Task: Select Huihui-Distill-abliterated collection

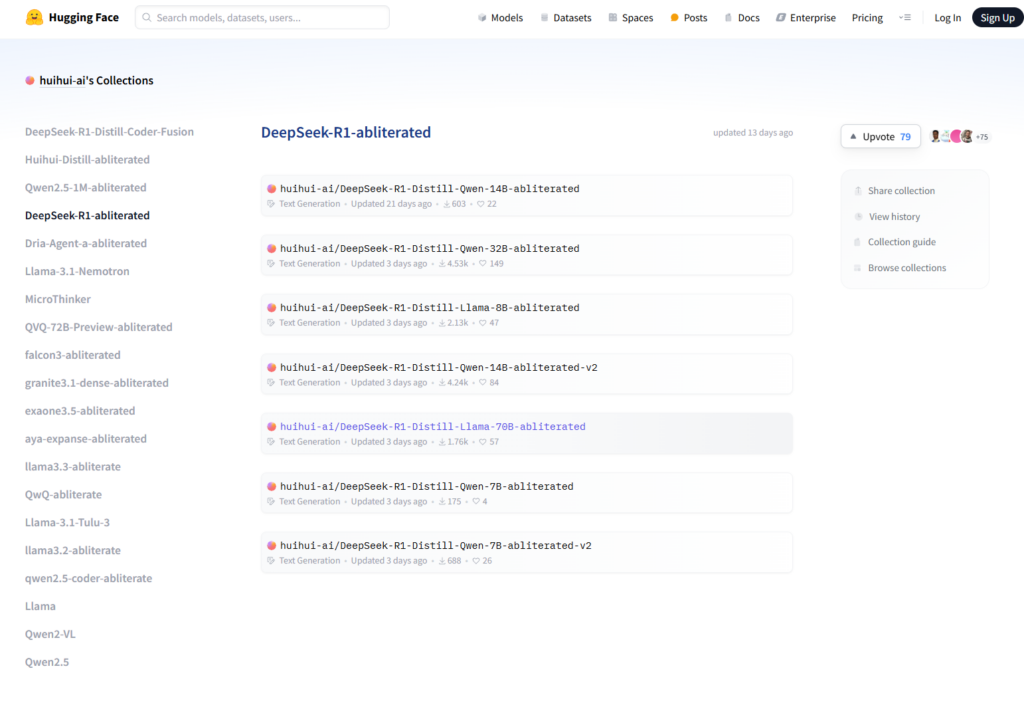Action: pyautogui.click(x=88, y=160)
